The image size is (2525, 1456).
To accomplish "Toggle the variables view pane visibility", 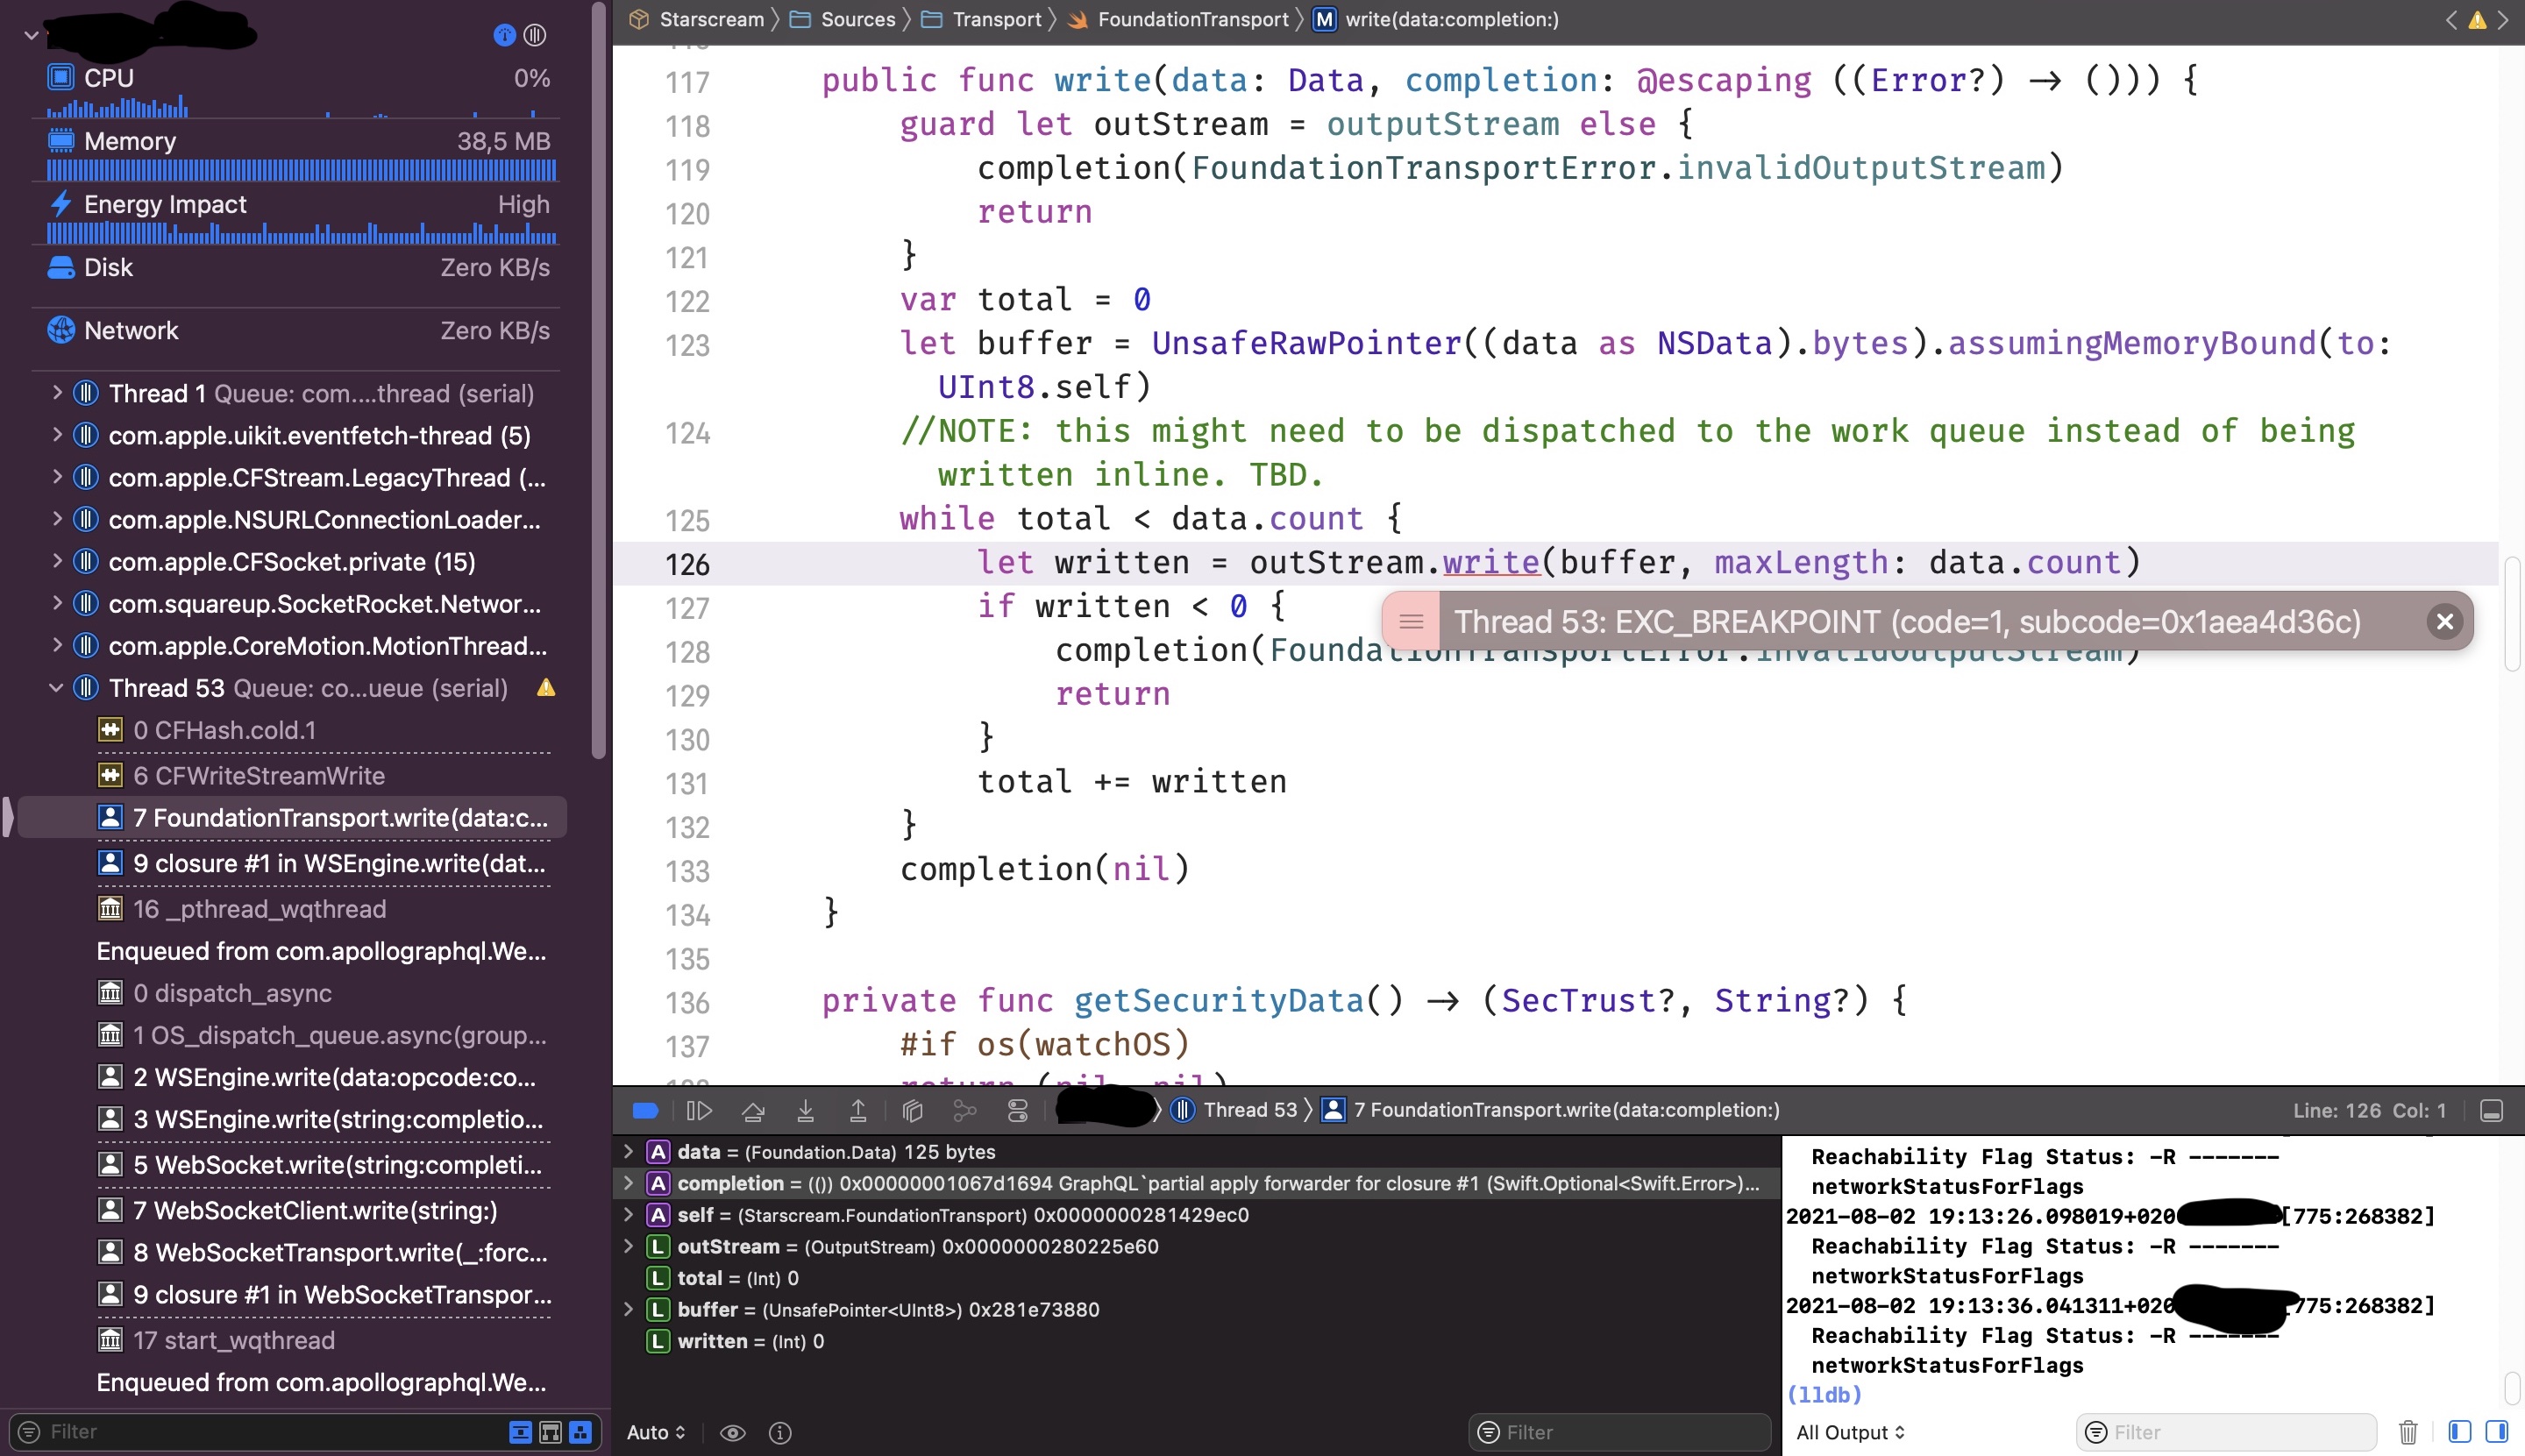I will coord(2458,1431).
